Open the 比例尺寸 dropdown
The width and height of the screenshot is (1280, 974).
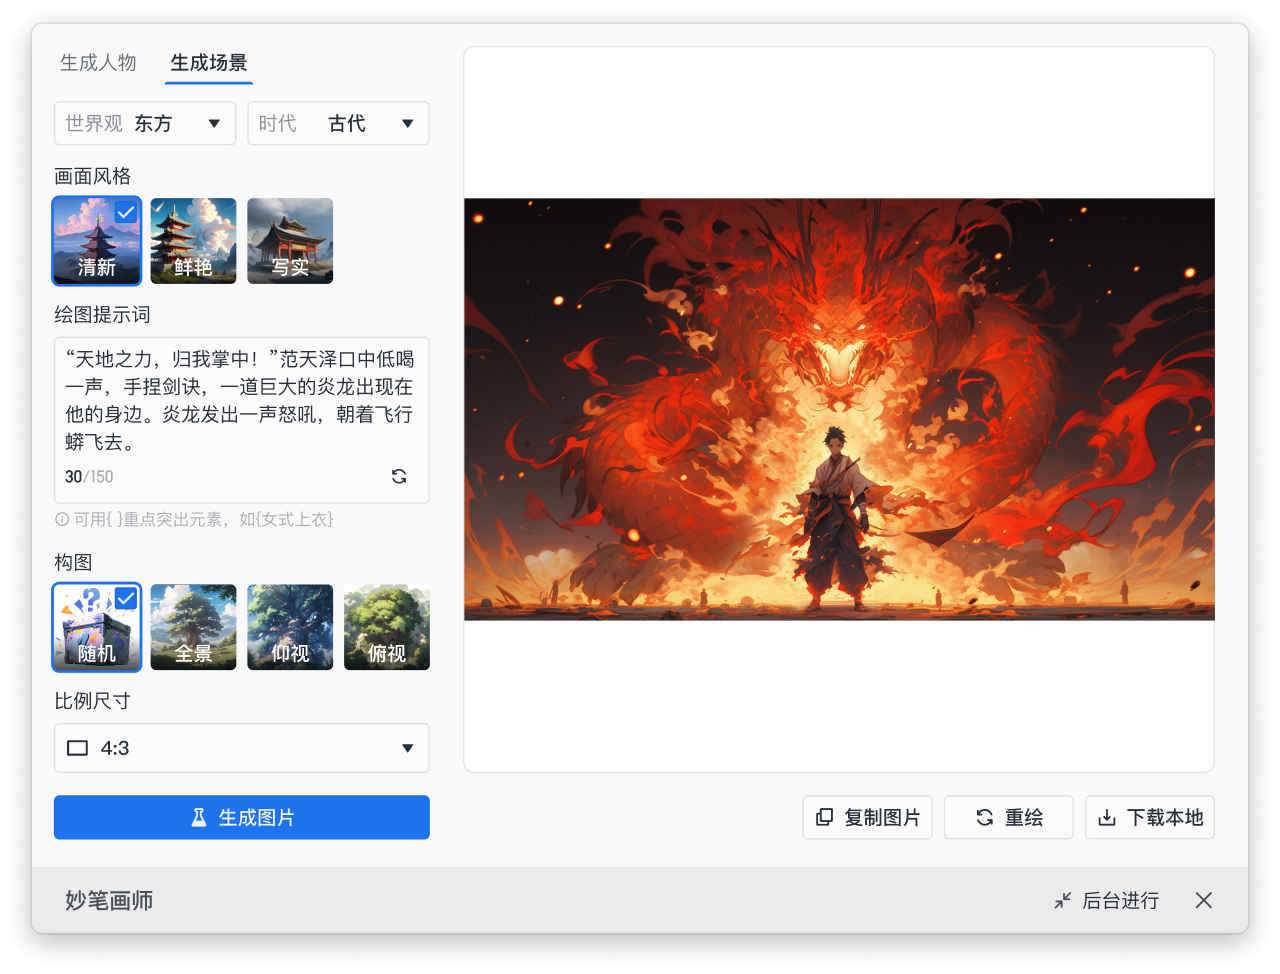point(241,747)
